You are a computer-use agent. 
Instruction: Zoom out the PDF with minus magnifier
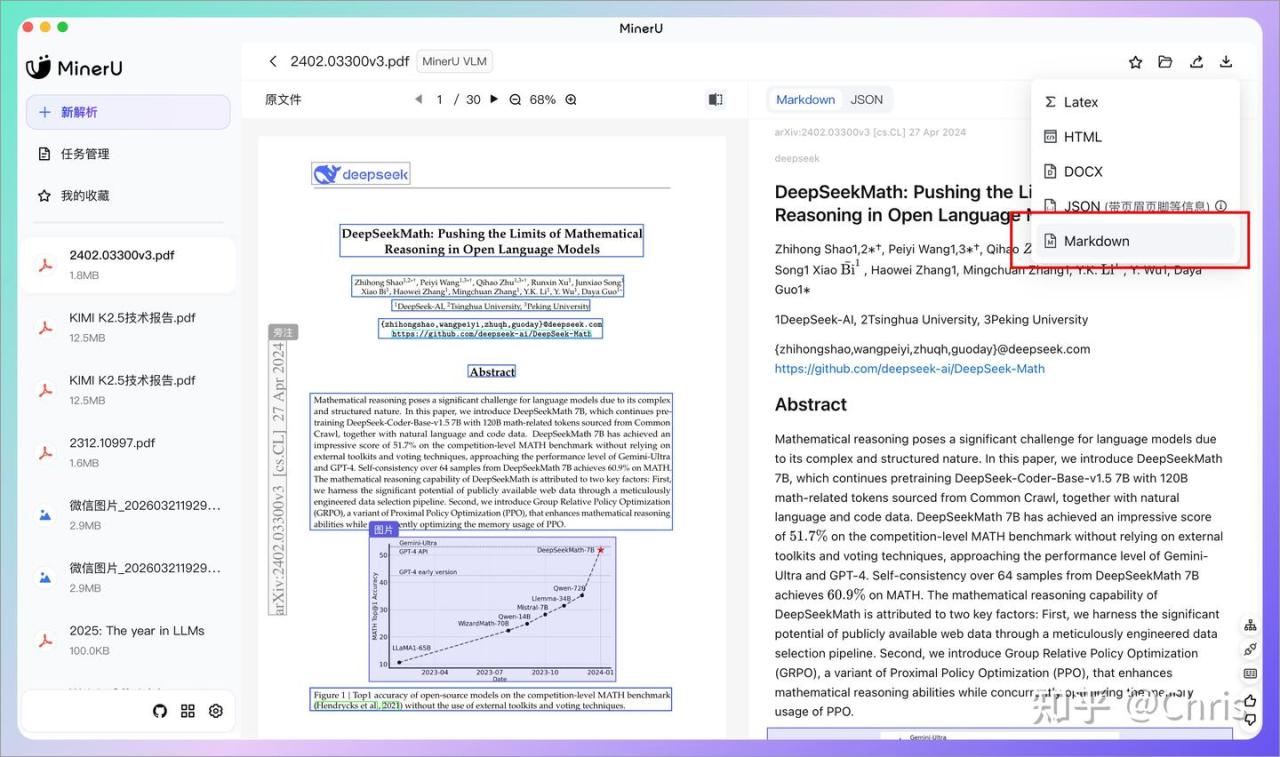click(515, 100)
